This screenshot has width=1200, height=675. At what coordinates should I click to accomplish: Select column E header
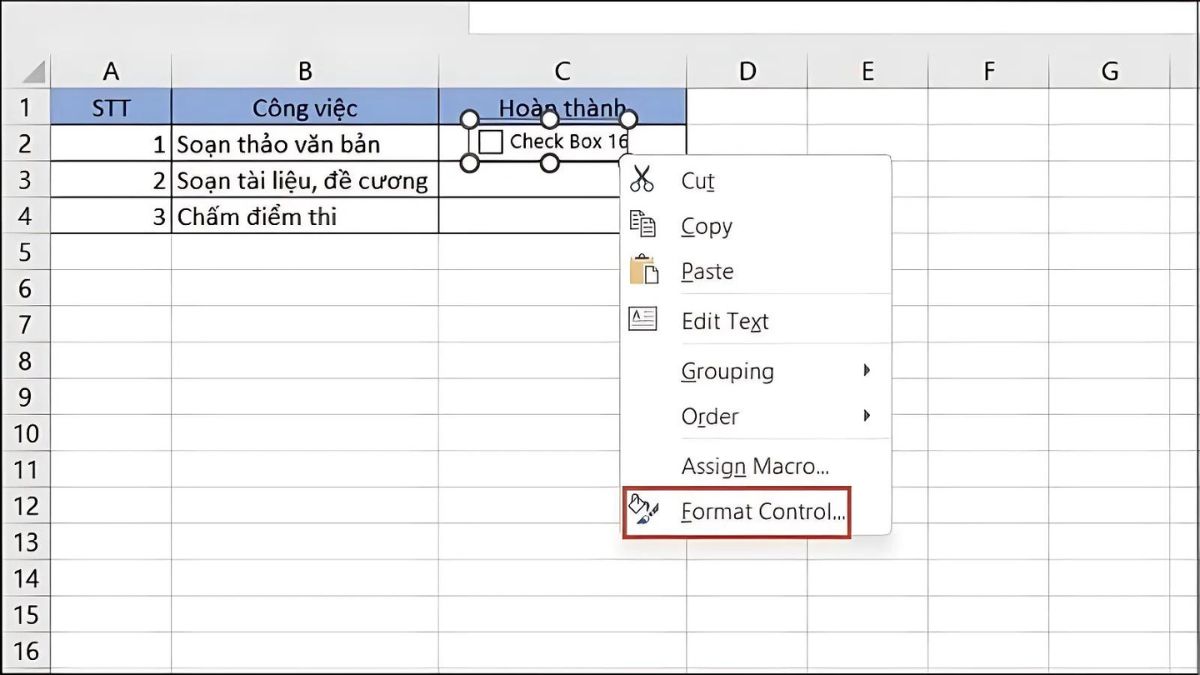(x=867, y=71)
